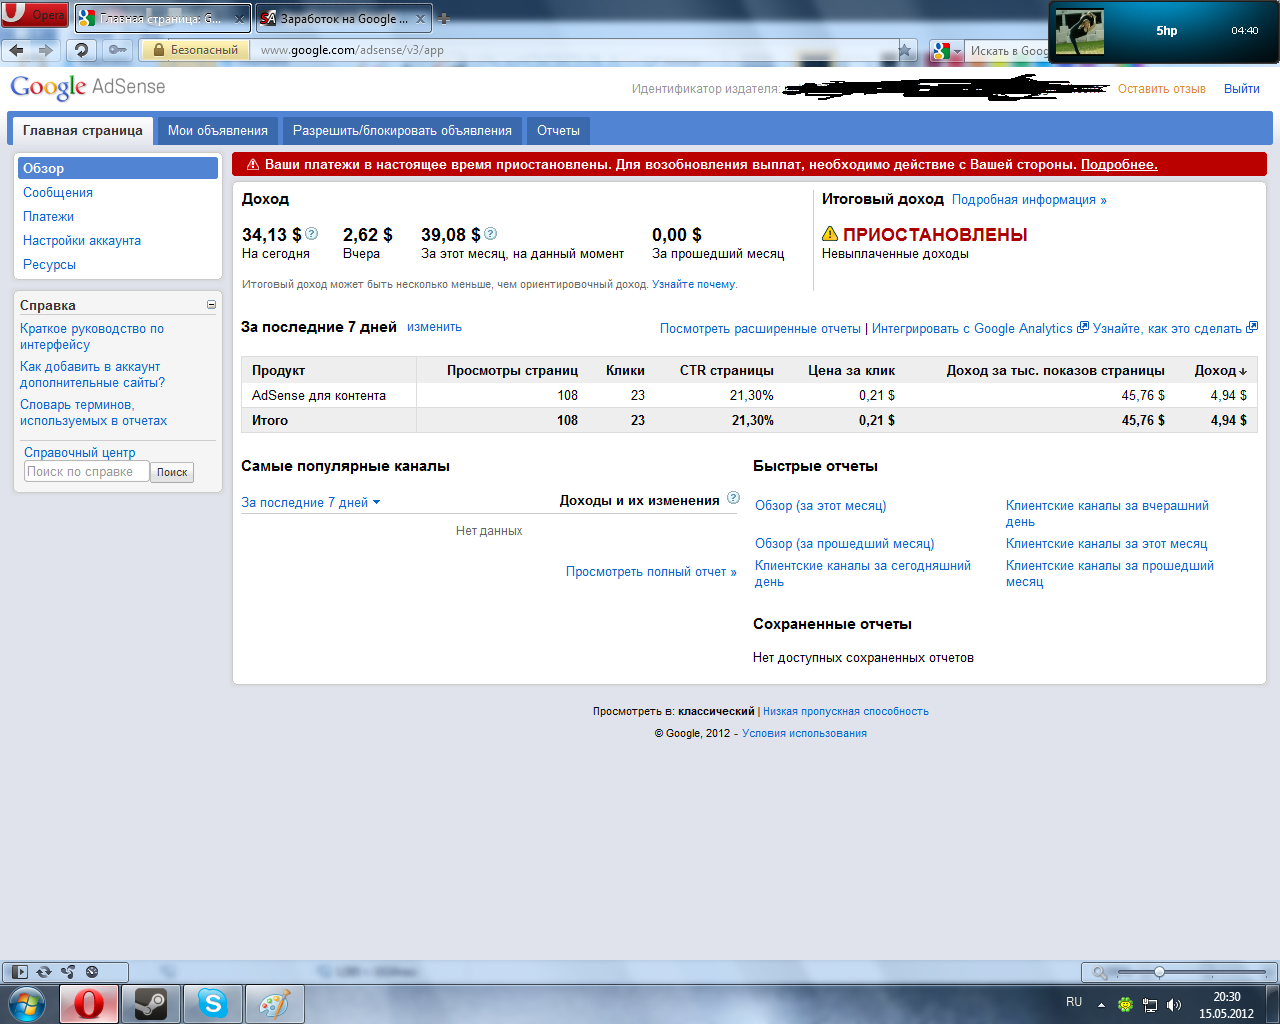Viewport: 1280px width, 1024px height.
Task: Click the Безопасный security badge
Action: [195, 50]
